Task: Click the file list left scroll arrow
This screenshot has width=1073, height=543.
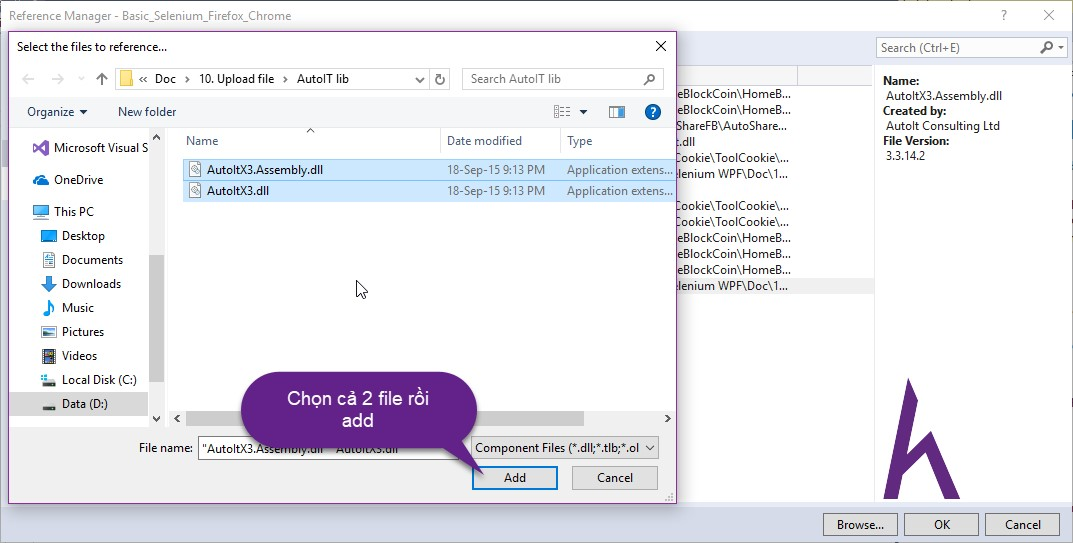Action: (177, 418)
